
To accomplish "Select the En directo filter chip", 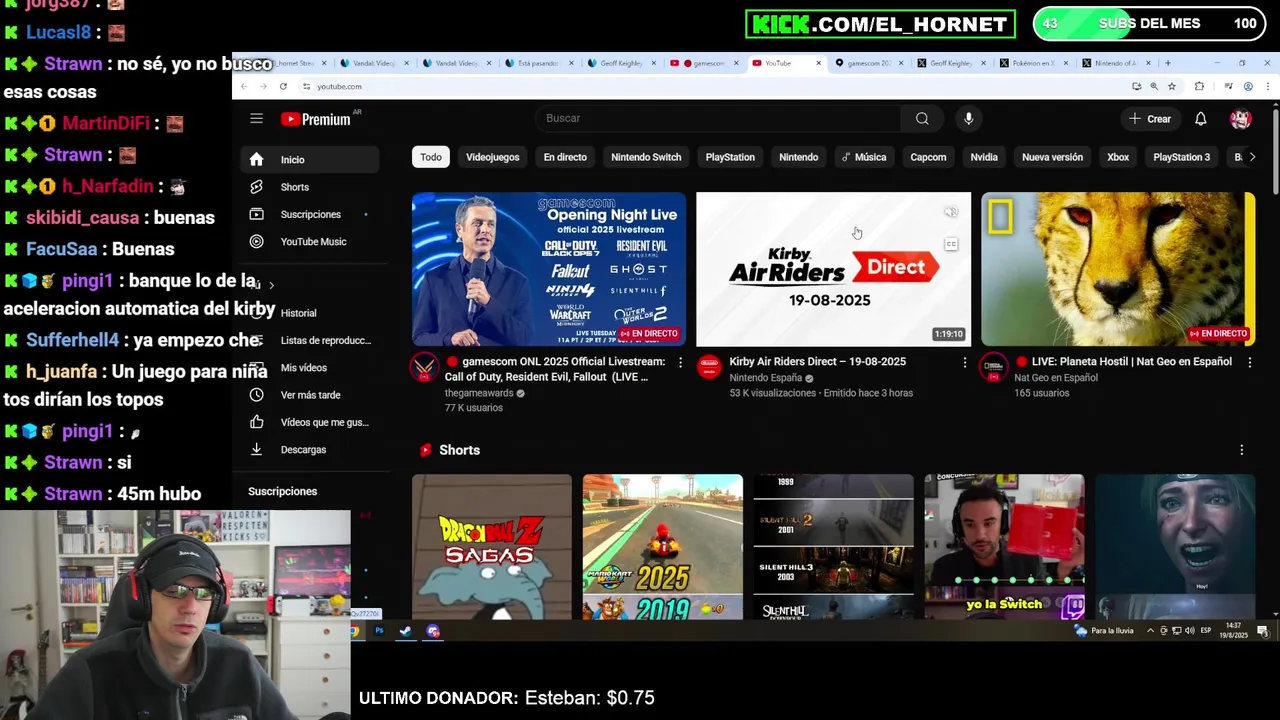I will [x=565, y=157].
